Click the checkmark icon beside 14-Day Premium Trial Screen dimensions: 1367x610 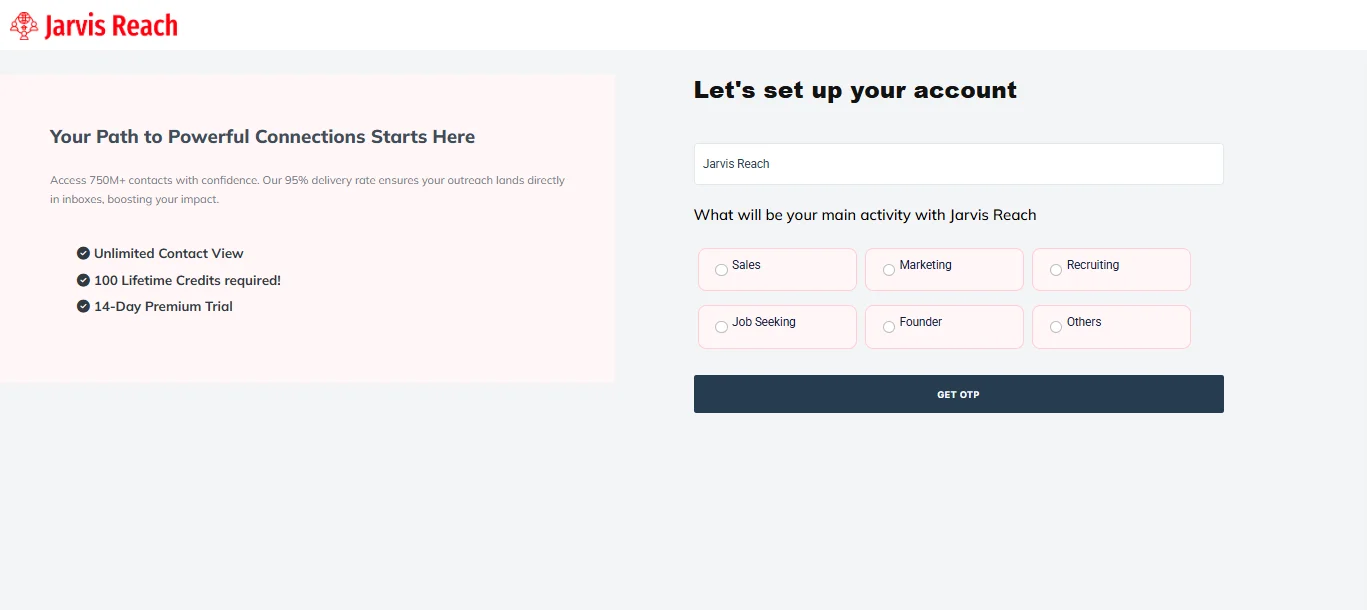(83, 306)
